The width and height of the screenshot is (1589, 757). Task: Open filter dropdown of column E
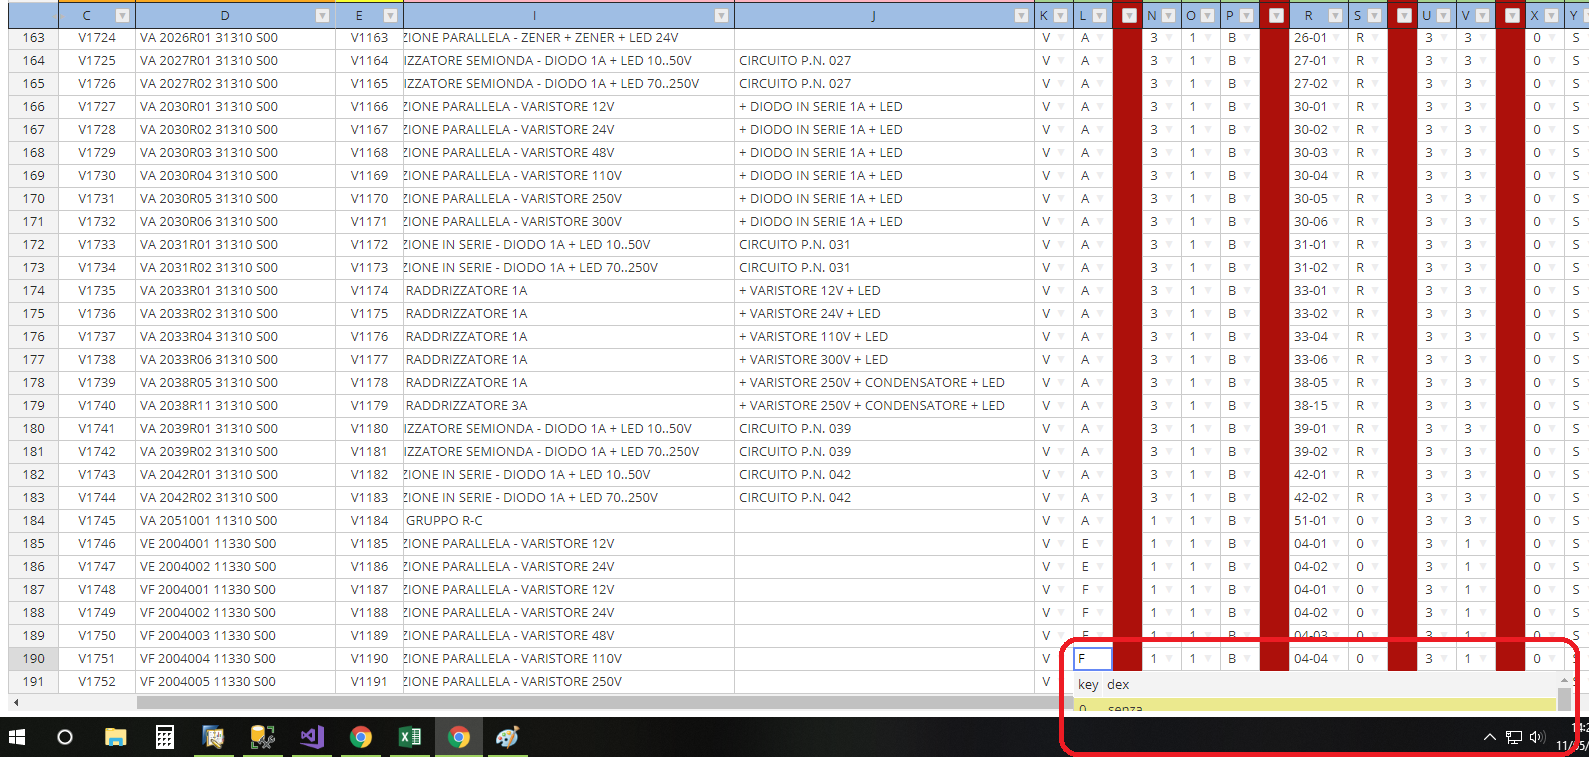pyautogui.click(x=390, y=15)
